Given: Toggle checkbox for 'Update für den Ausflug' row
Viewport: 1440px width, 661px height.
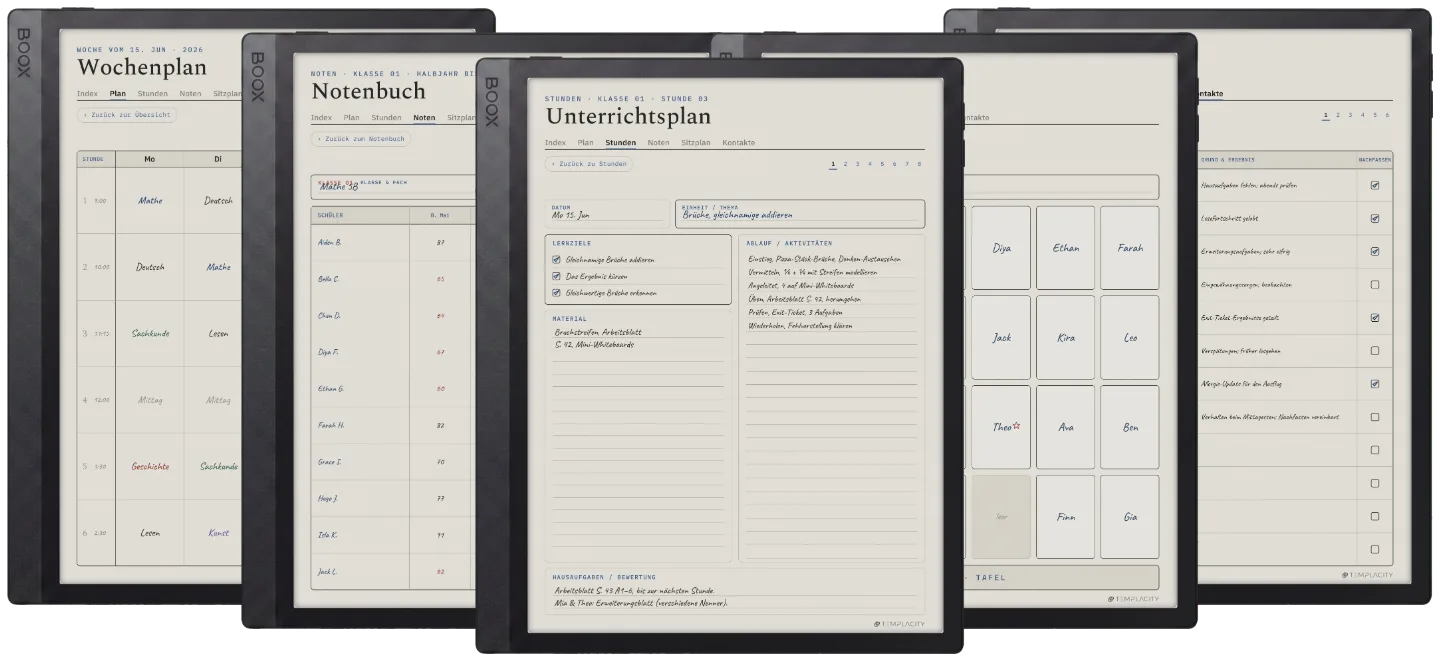Looking at the screenshot, I should coord(1374,384).
